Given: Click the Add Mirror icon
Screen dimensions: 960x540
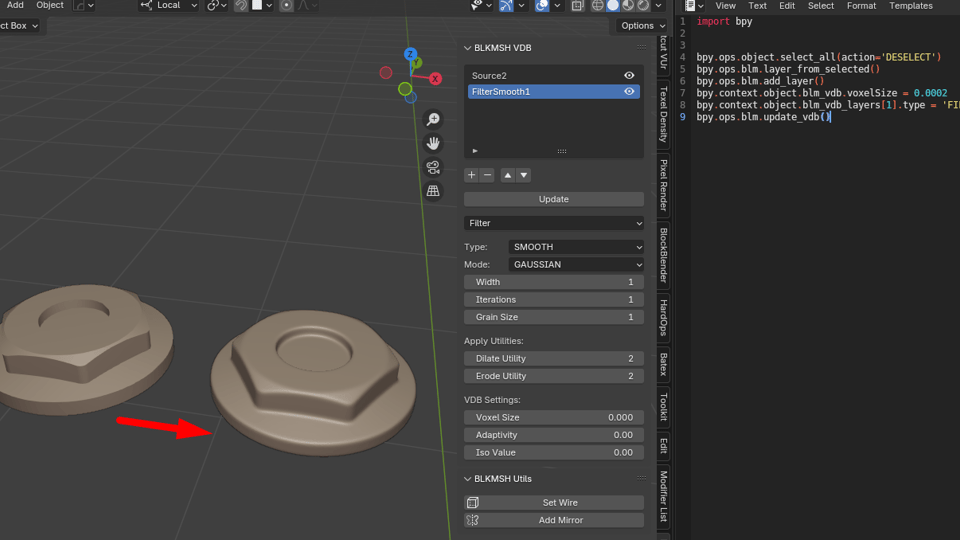Looking at the screenshot, I should click(x=473, y=520).
